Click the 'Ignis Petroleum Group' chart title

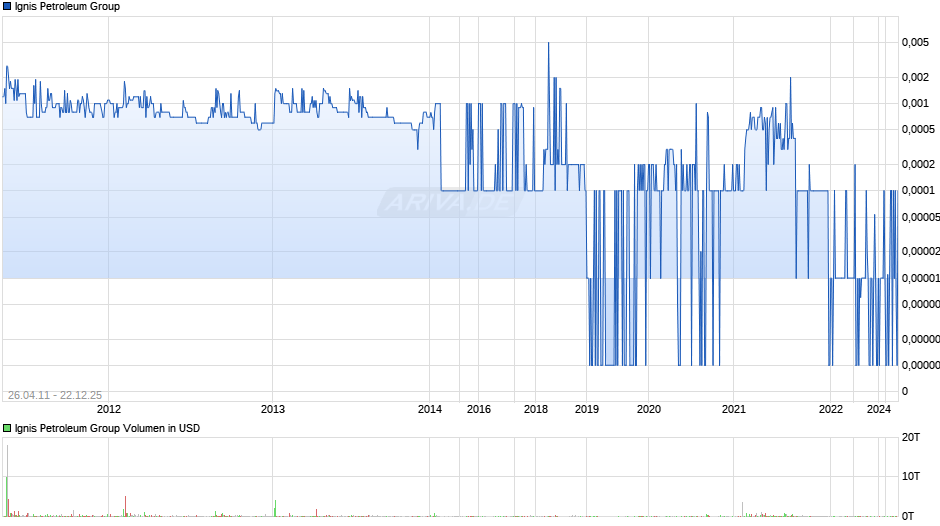click(x=67, y=7)
